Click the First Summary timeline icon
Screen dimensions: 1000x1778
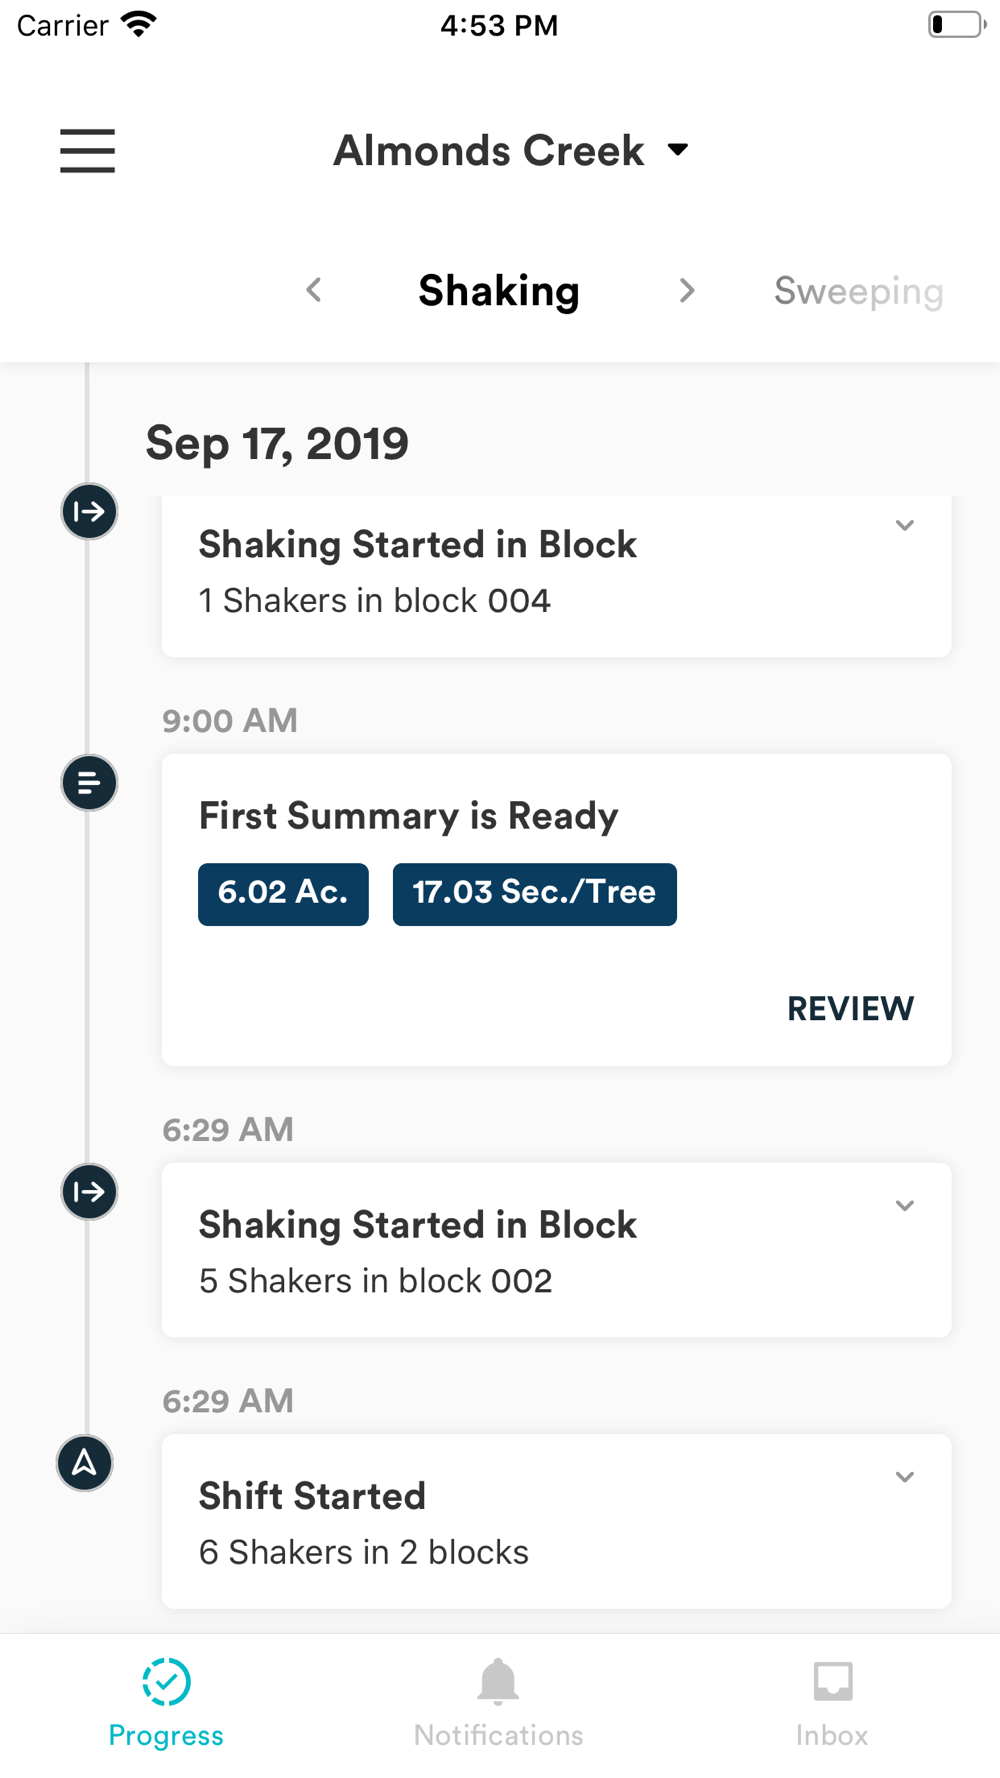[x=89, y=783]
